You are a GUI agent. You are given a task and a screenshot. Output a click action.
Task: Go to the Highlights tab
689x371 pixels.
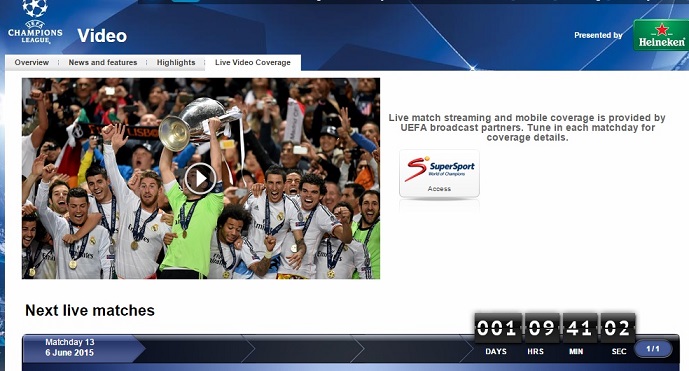176,62
